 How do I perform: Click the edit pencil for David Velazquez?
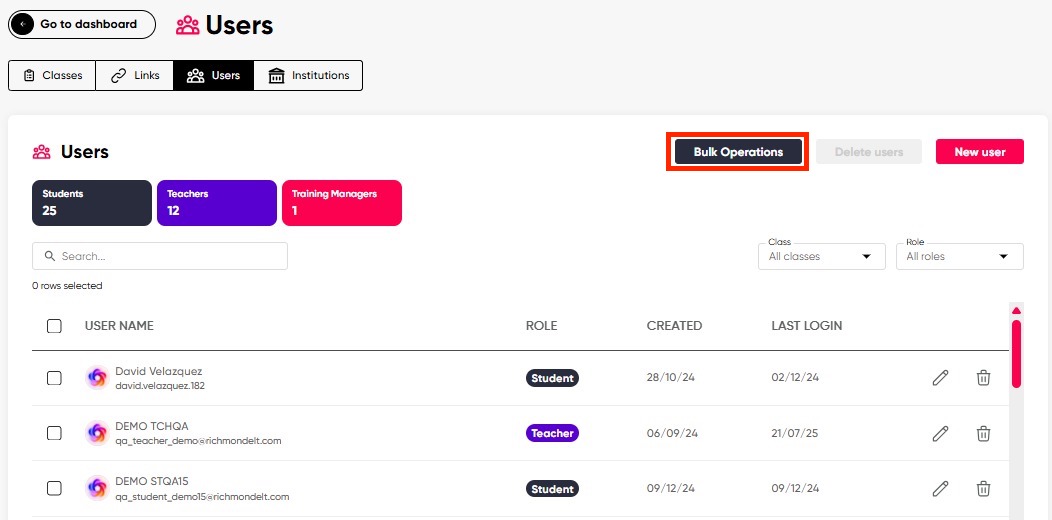tap(940, 378)
